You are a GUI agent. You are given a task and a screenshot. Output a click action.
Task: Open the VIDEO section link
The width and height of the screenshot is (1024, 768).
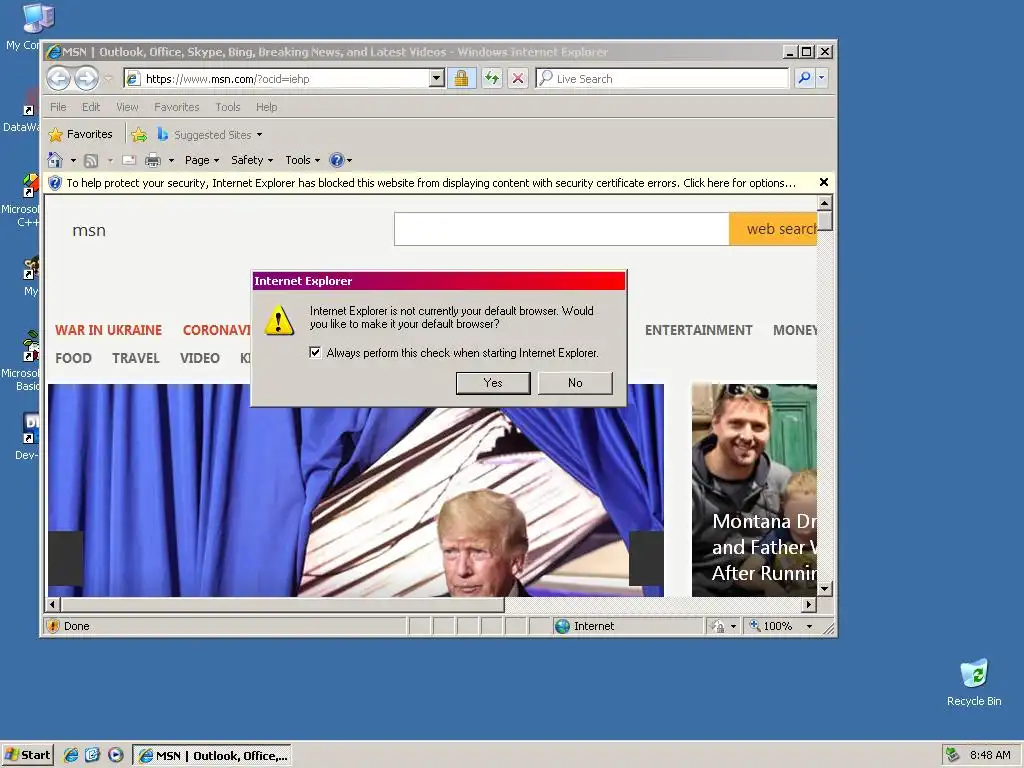(200, 358)
